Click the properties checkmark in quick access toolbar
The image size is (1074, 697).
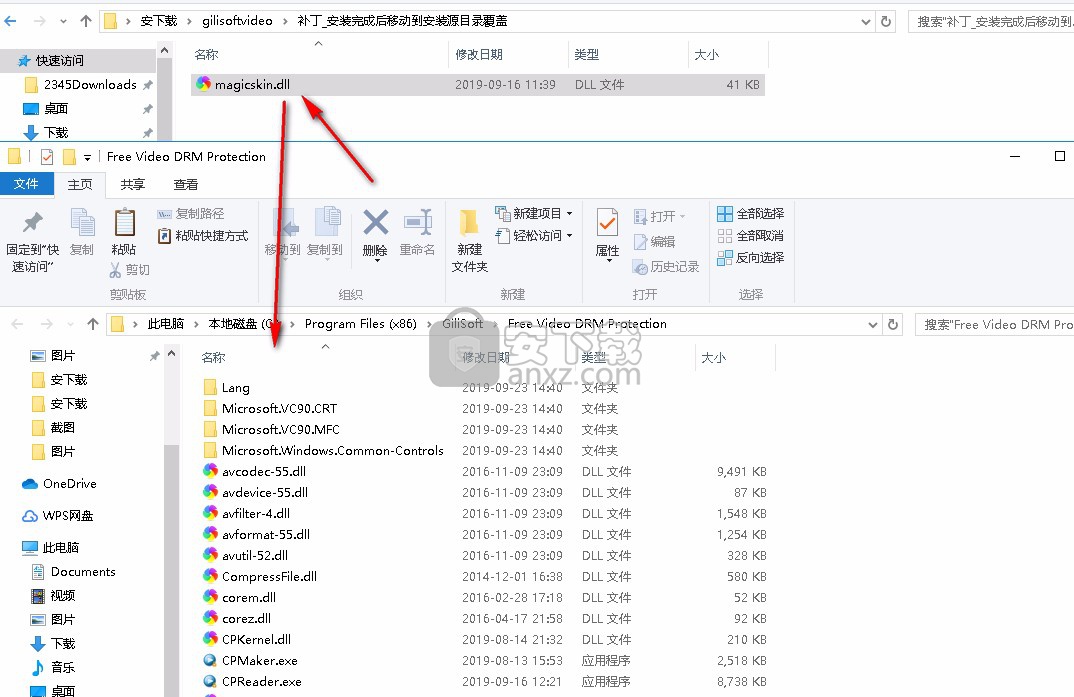click(x=47, y=157)
